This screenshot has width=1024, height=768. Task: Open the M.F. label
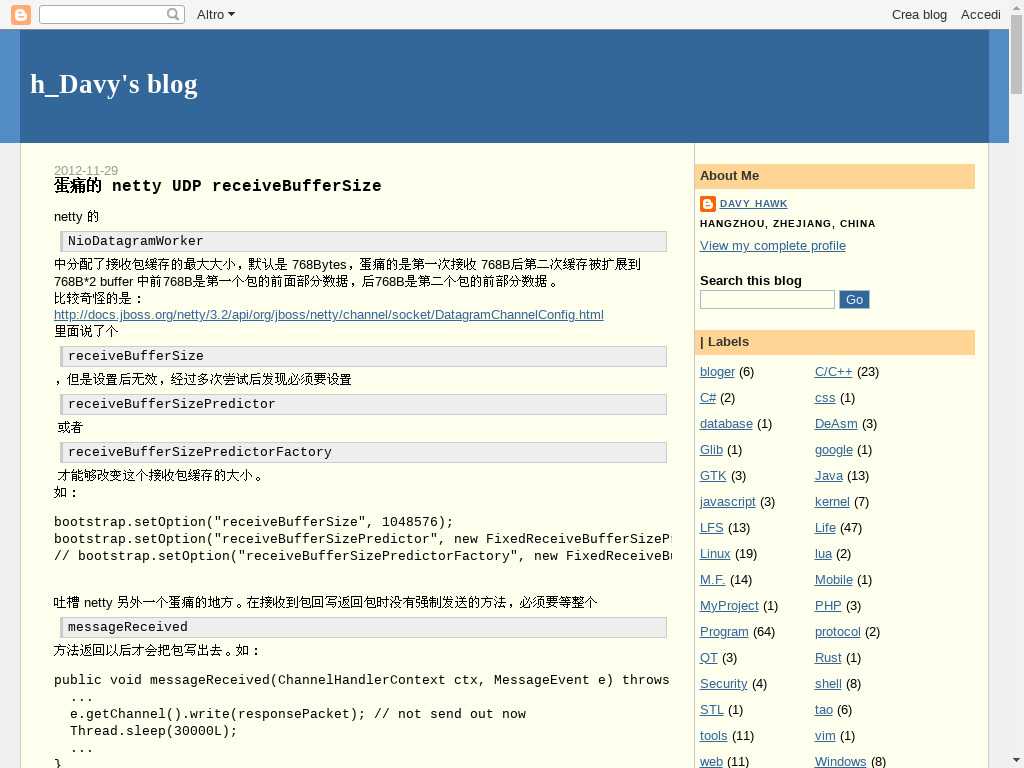pyautogui.click(x=712, y=580)
